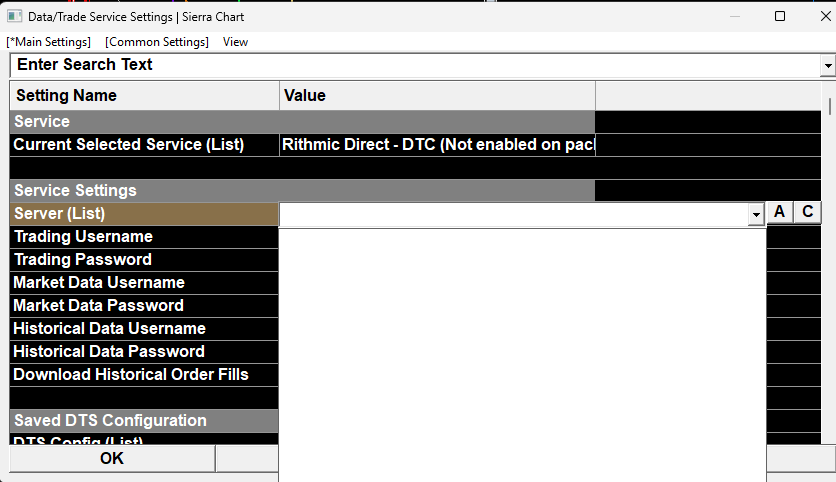Viewport: 836px width, 482px height.
Task: Open the Rithmic Direct - DTC service value
Action: tap(437, 144)
